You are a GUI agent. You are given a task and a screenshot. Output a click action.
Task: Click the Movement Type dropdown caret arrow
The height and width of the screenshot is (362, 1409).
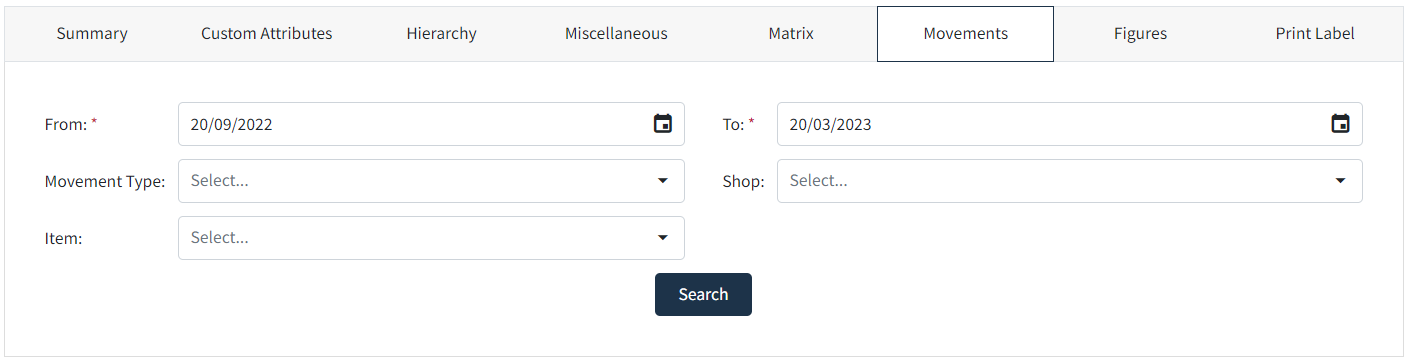(x=662, y=181)
